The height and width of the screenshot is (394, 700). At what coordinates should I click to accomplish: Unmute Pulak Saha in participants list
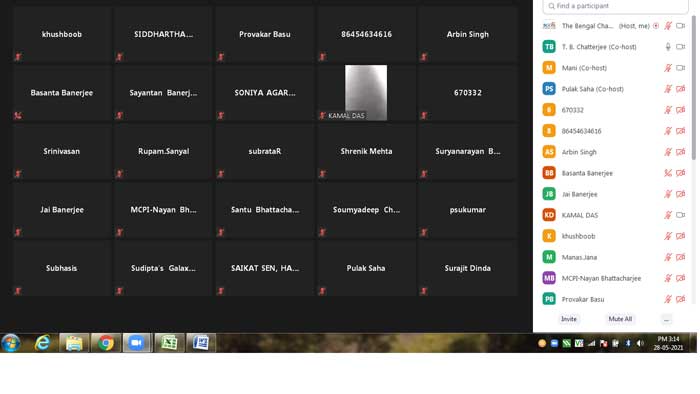click(x=668, y=89)
